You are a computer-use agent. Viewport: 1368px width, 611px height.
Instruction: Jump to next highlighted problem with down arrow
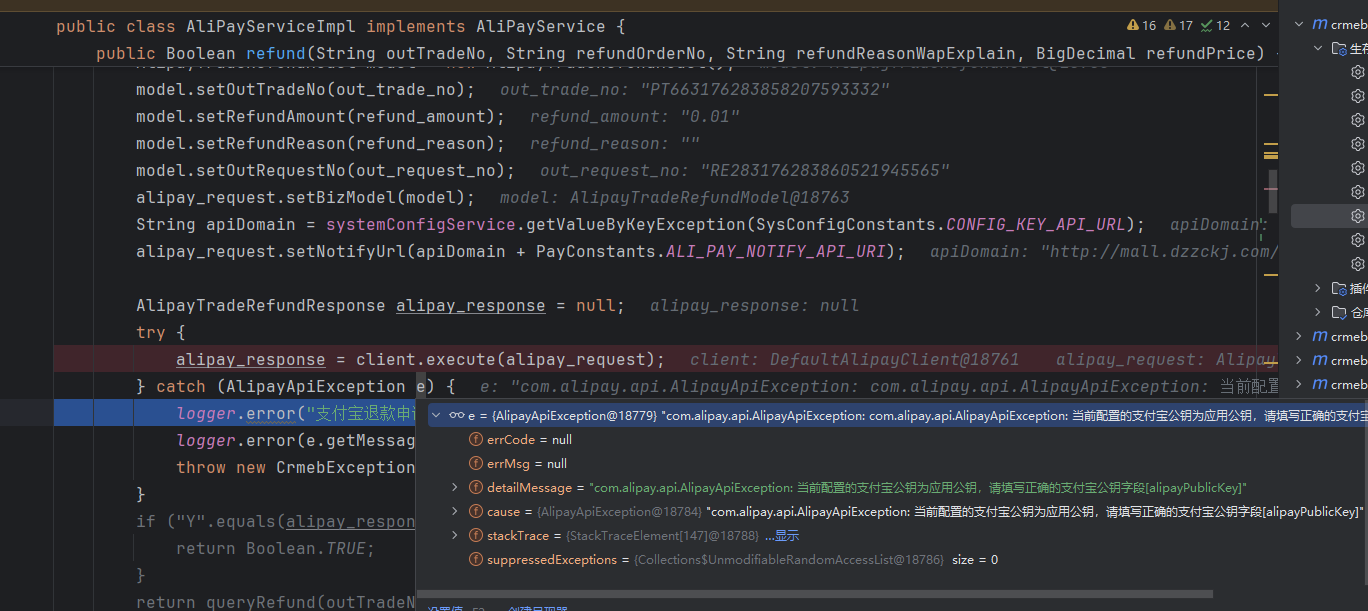point(1268,26)
